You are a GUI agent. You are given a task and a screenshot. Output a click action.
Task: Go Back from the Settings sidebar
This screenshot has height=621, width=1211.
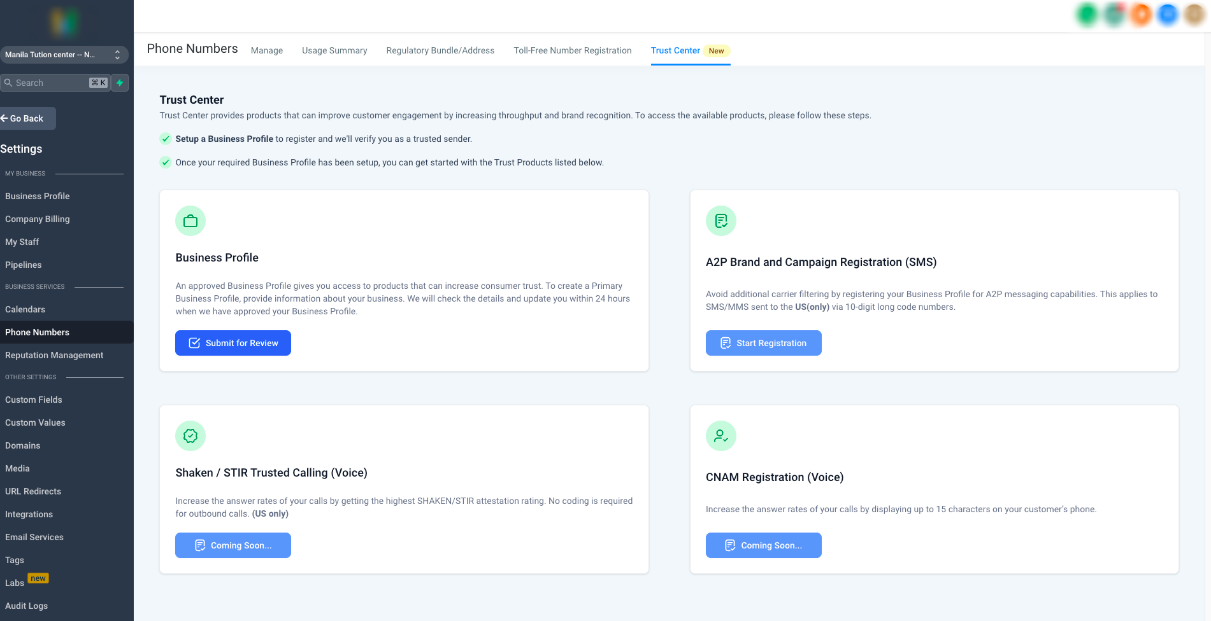click(27, 118)
